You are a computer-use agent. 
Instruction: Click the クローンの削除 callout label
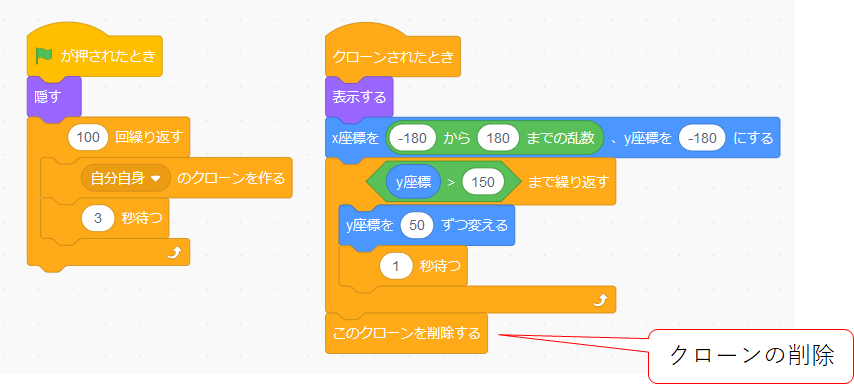tap(751, 356)
